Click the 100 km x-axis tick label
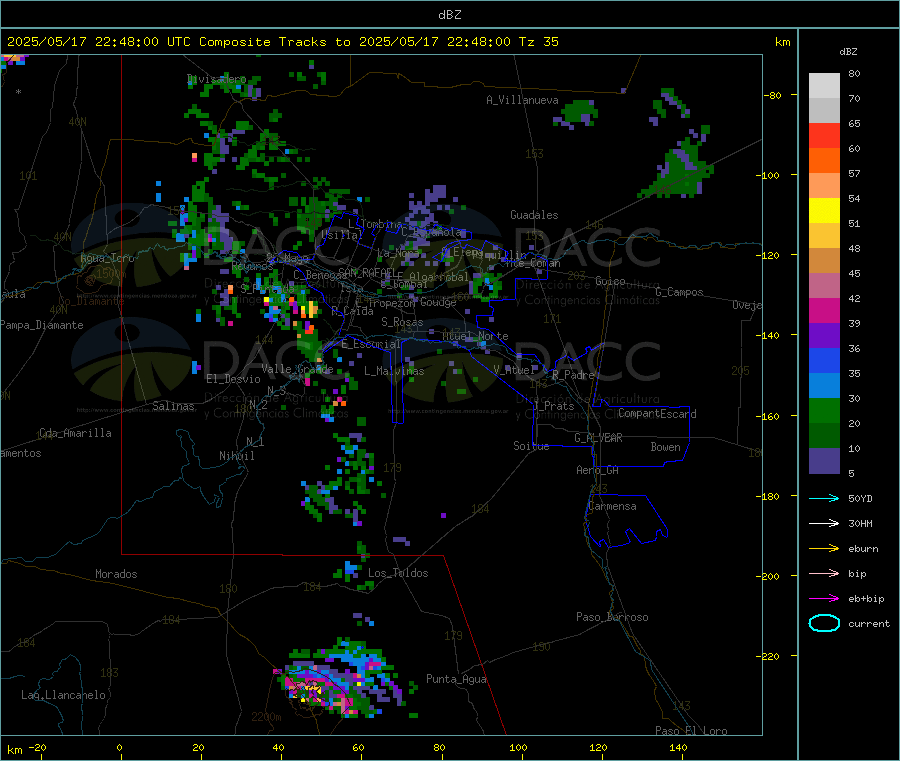 [x=518, y=747]
